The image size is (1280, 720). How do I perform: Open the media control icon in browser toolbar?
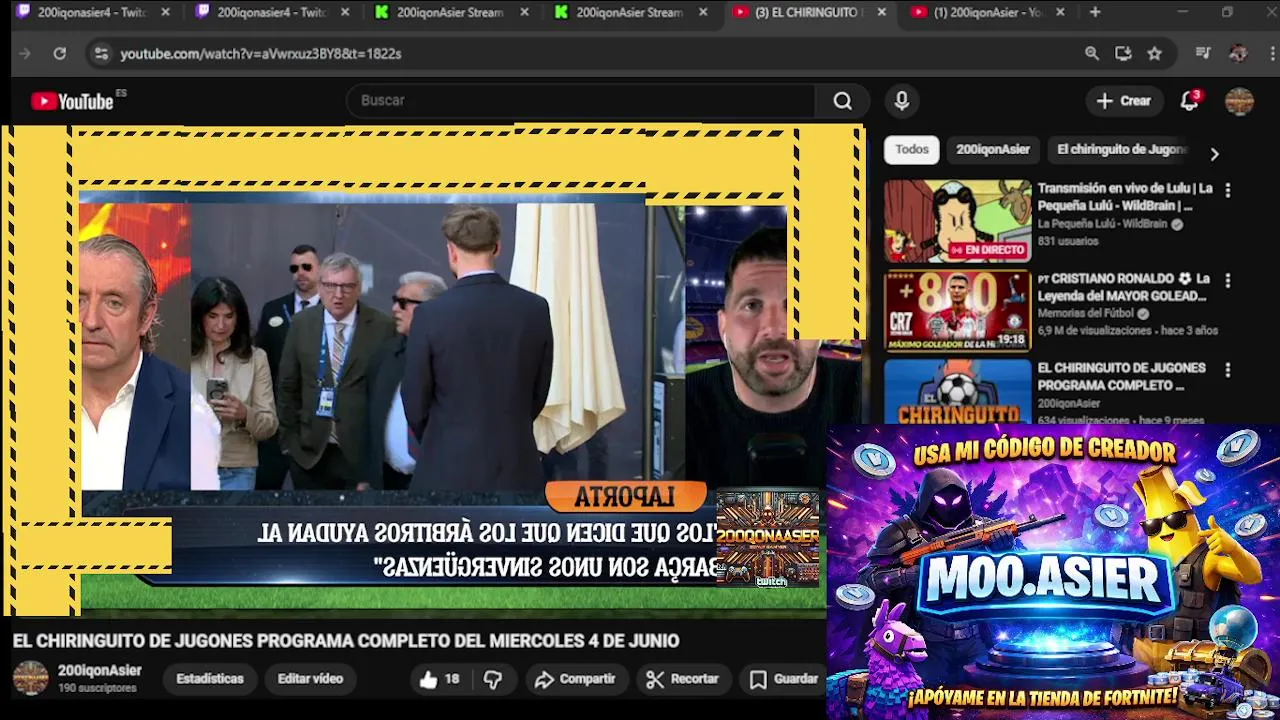tap(1203, 54)
